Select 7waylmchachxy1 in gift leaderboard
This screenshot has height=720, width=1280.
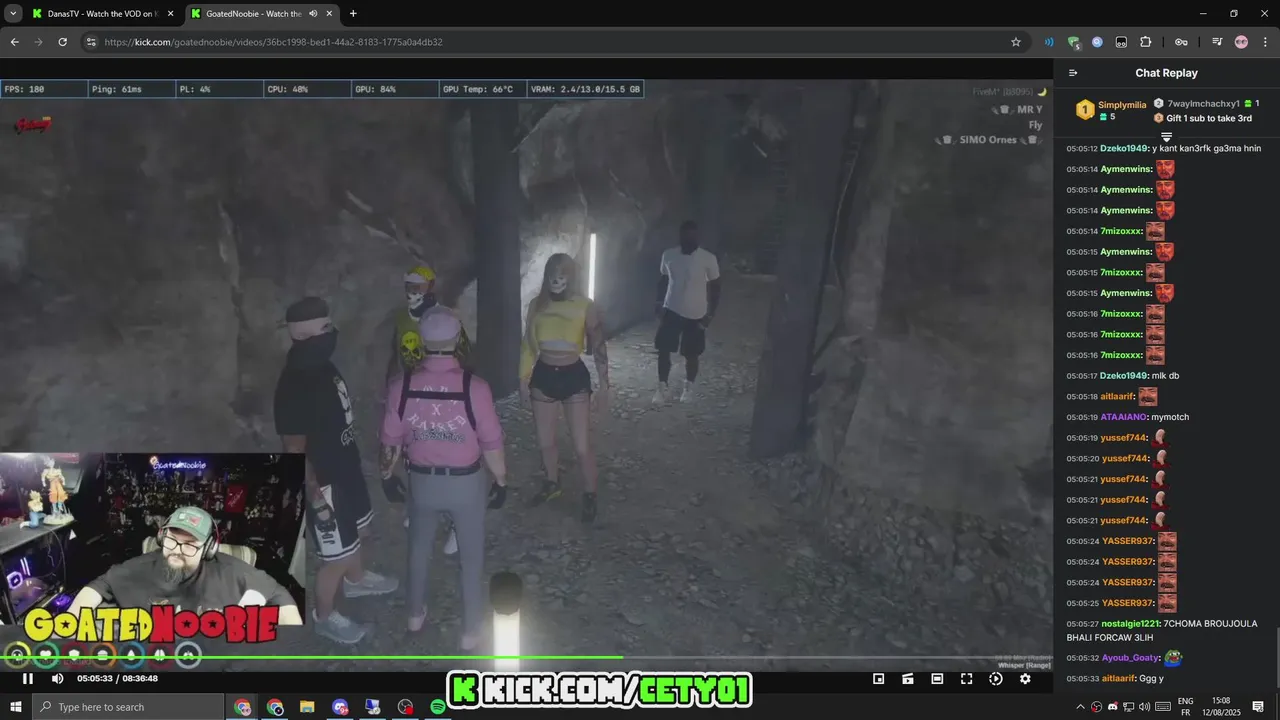(x=1203, y=104)
